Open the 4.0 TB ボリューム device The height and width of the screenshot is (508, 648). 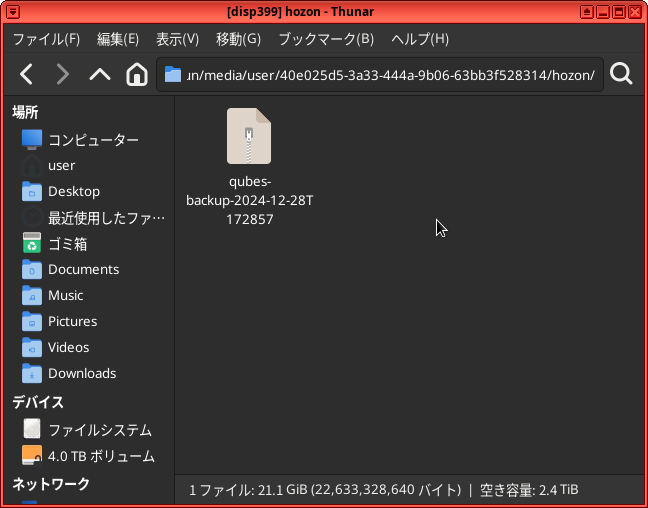coord(101,456)
